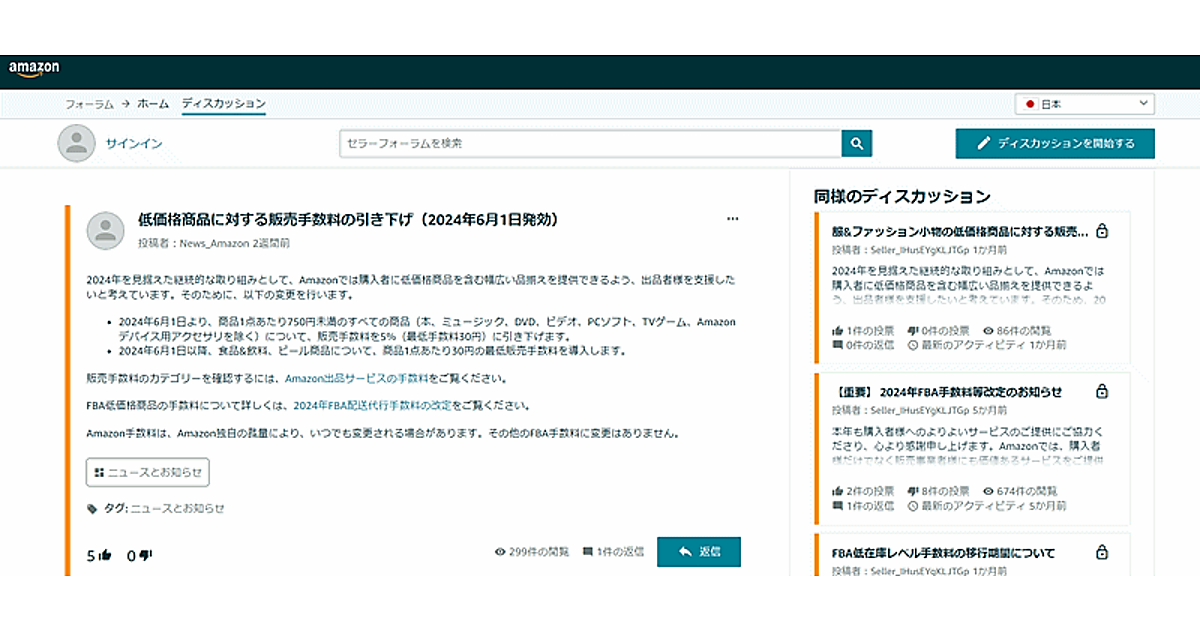
Task: Open the three-dot post options menu
Action: pos(732,219)
